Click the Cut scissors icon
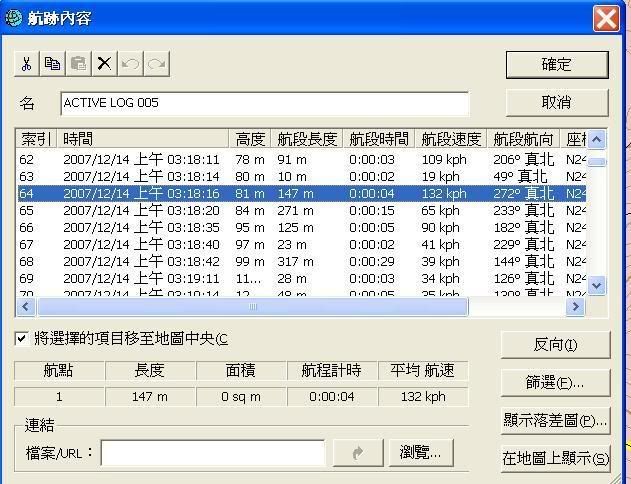Image resolution: width=631 pixels, height=484 pixels. click(27, 64)
